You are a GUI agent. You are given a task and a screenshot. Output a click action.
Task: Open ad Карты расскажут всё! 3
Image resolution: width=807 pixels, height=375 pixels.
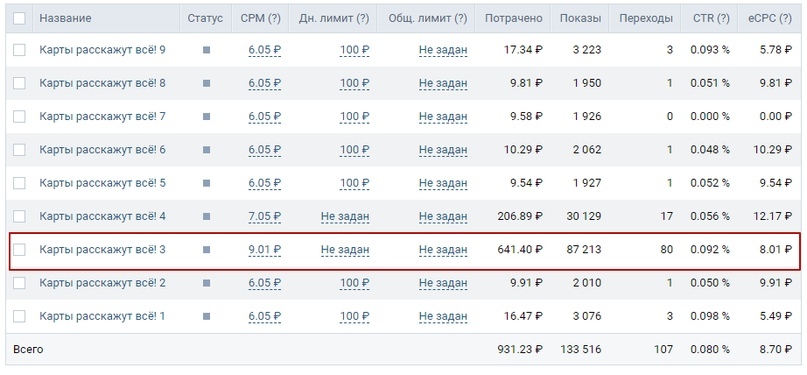[102, 249]
